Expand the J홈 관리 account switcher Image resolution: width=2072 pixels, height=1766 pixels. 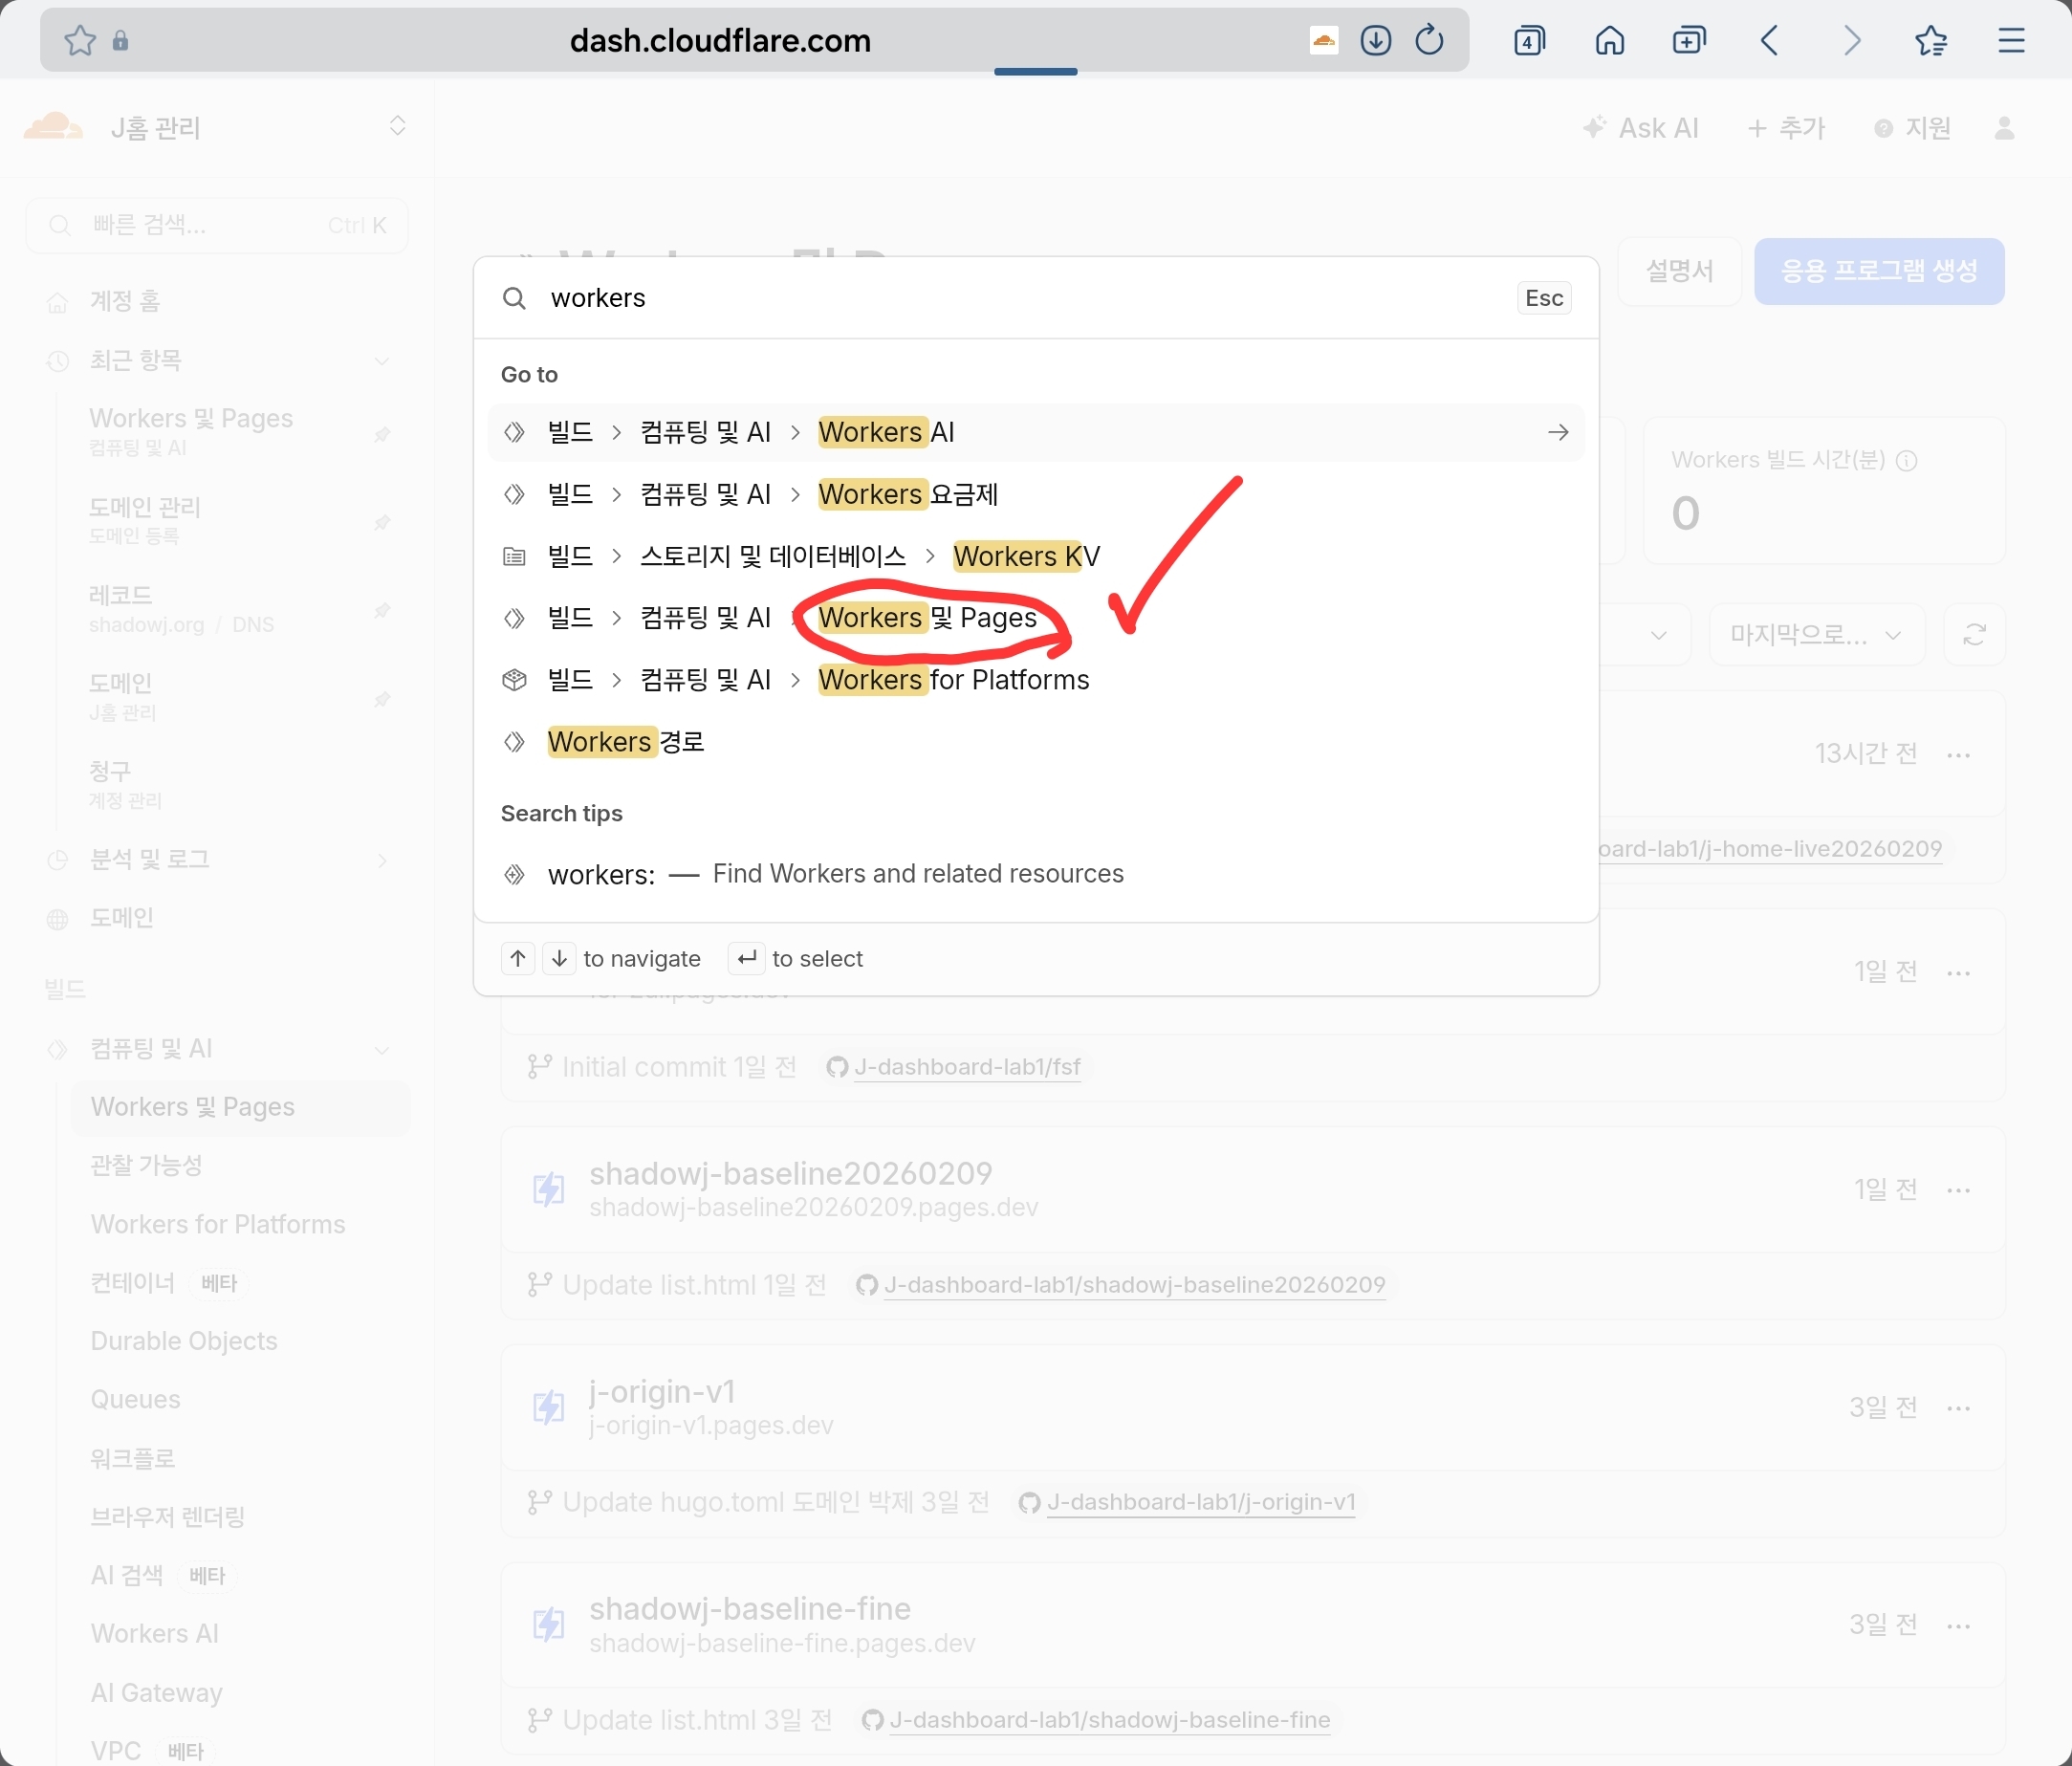point(397,126)
